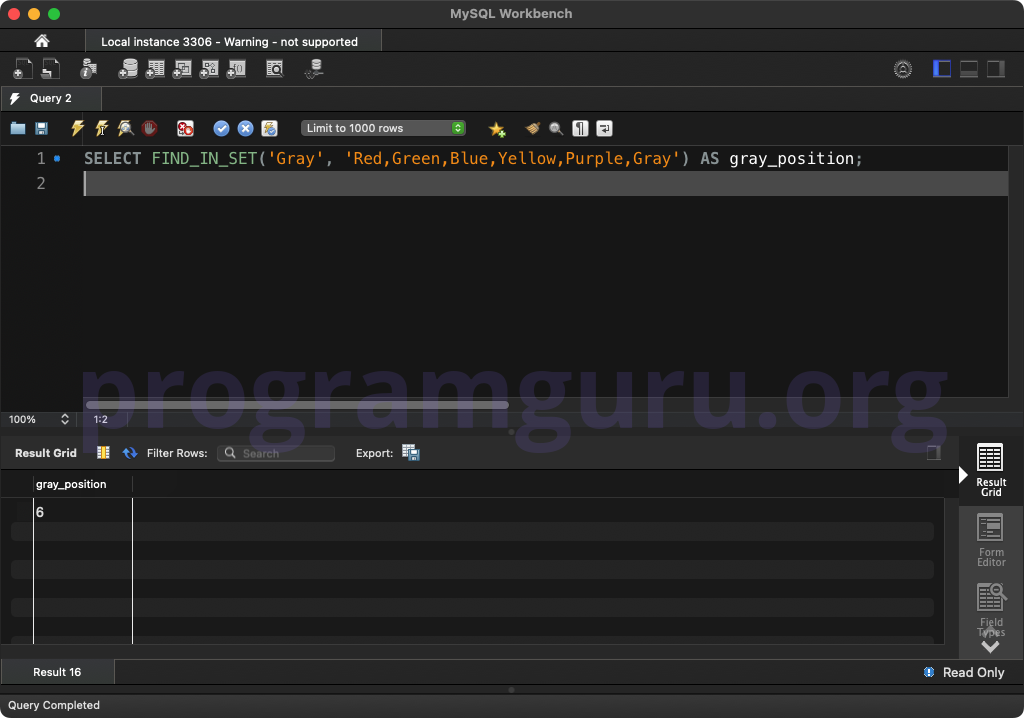Commit the current transaction

(x=221, y=128)
